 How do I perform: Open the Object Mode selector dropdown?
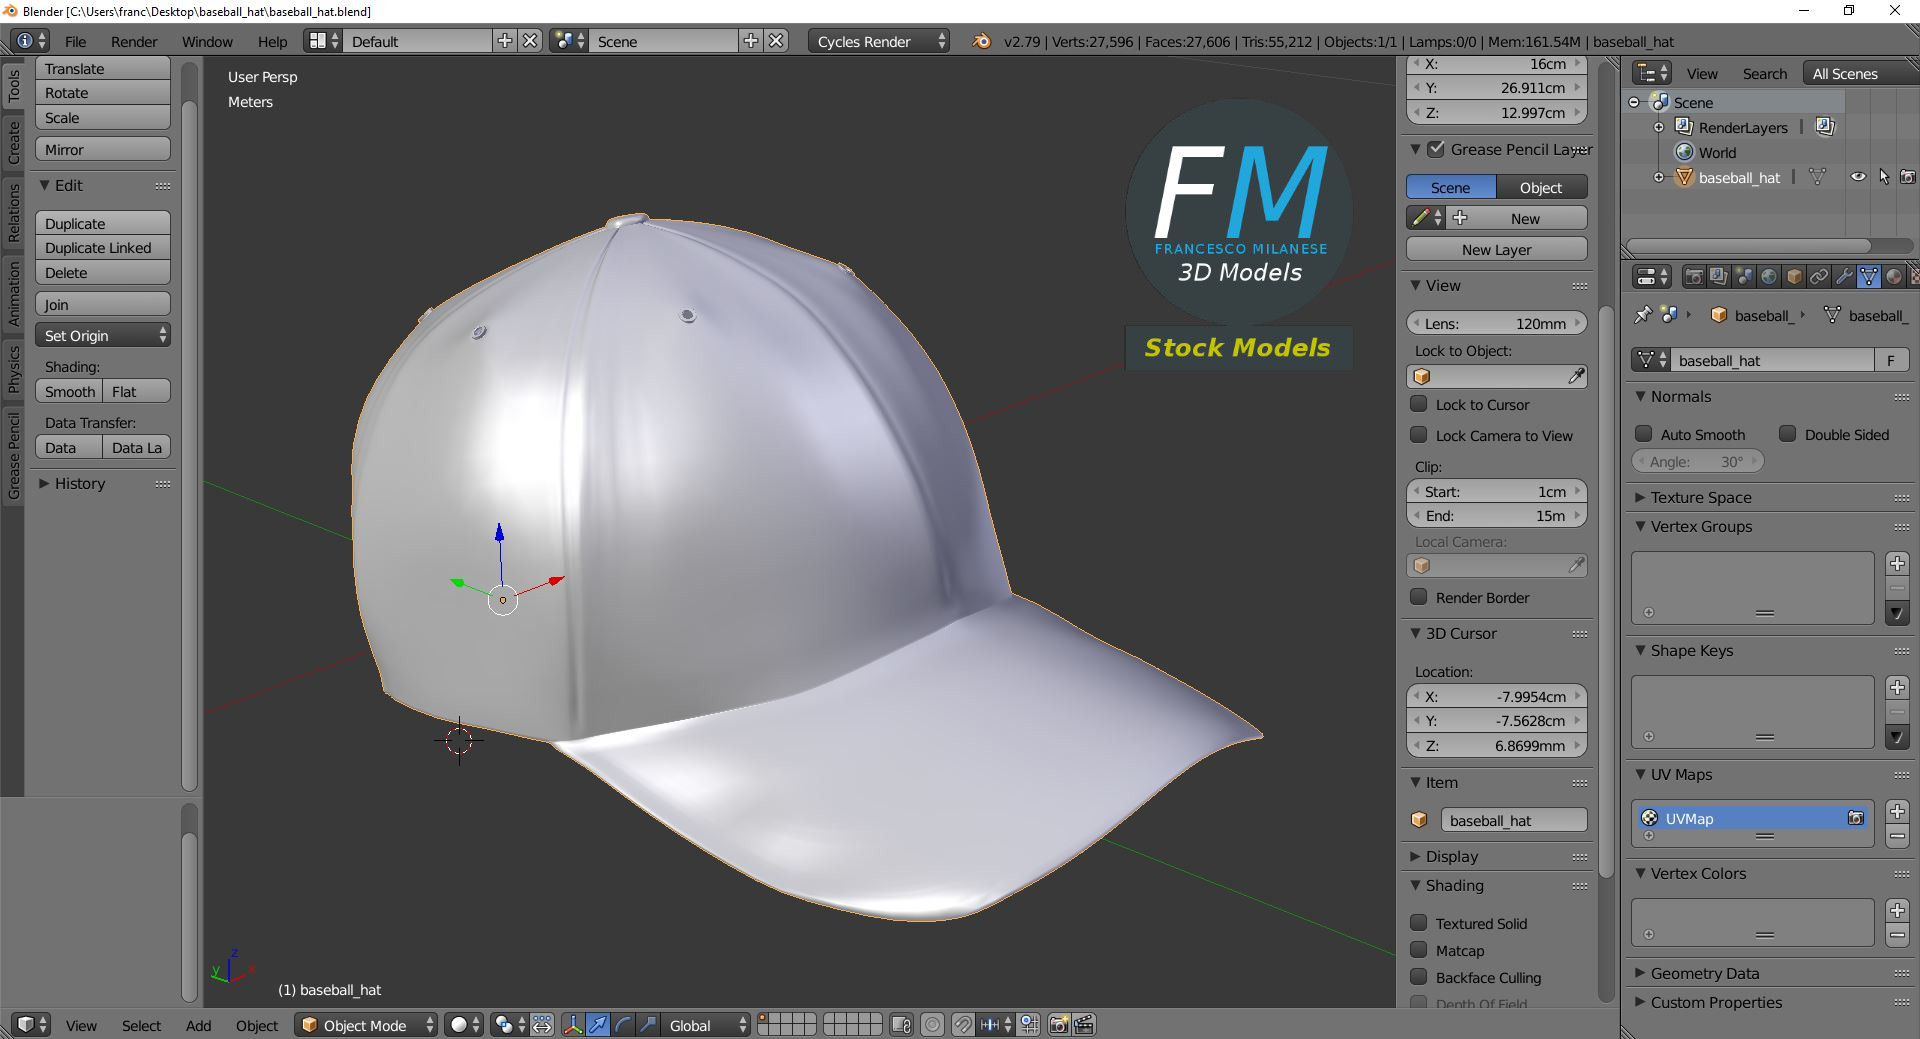click(x=366, y=1025)
